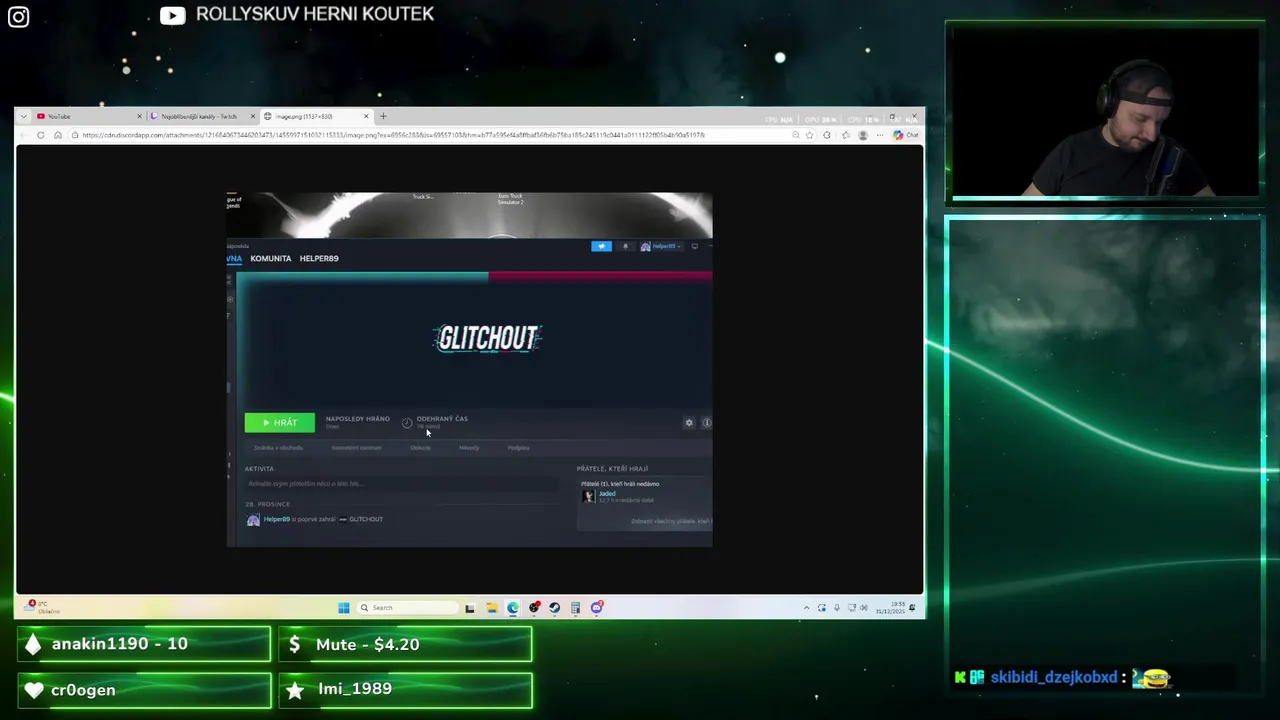Open the Objevte tab
Screen dimensions: 1280x720
pos(420,448)
